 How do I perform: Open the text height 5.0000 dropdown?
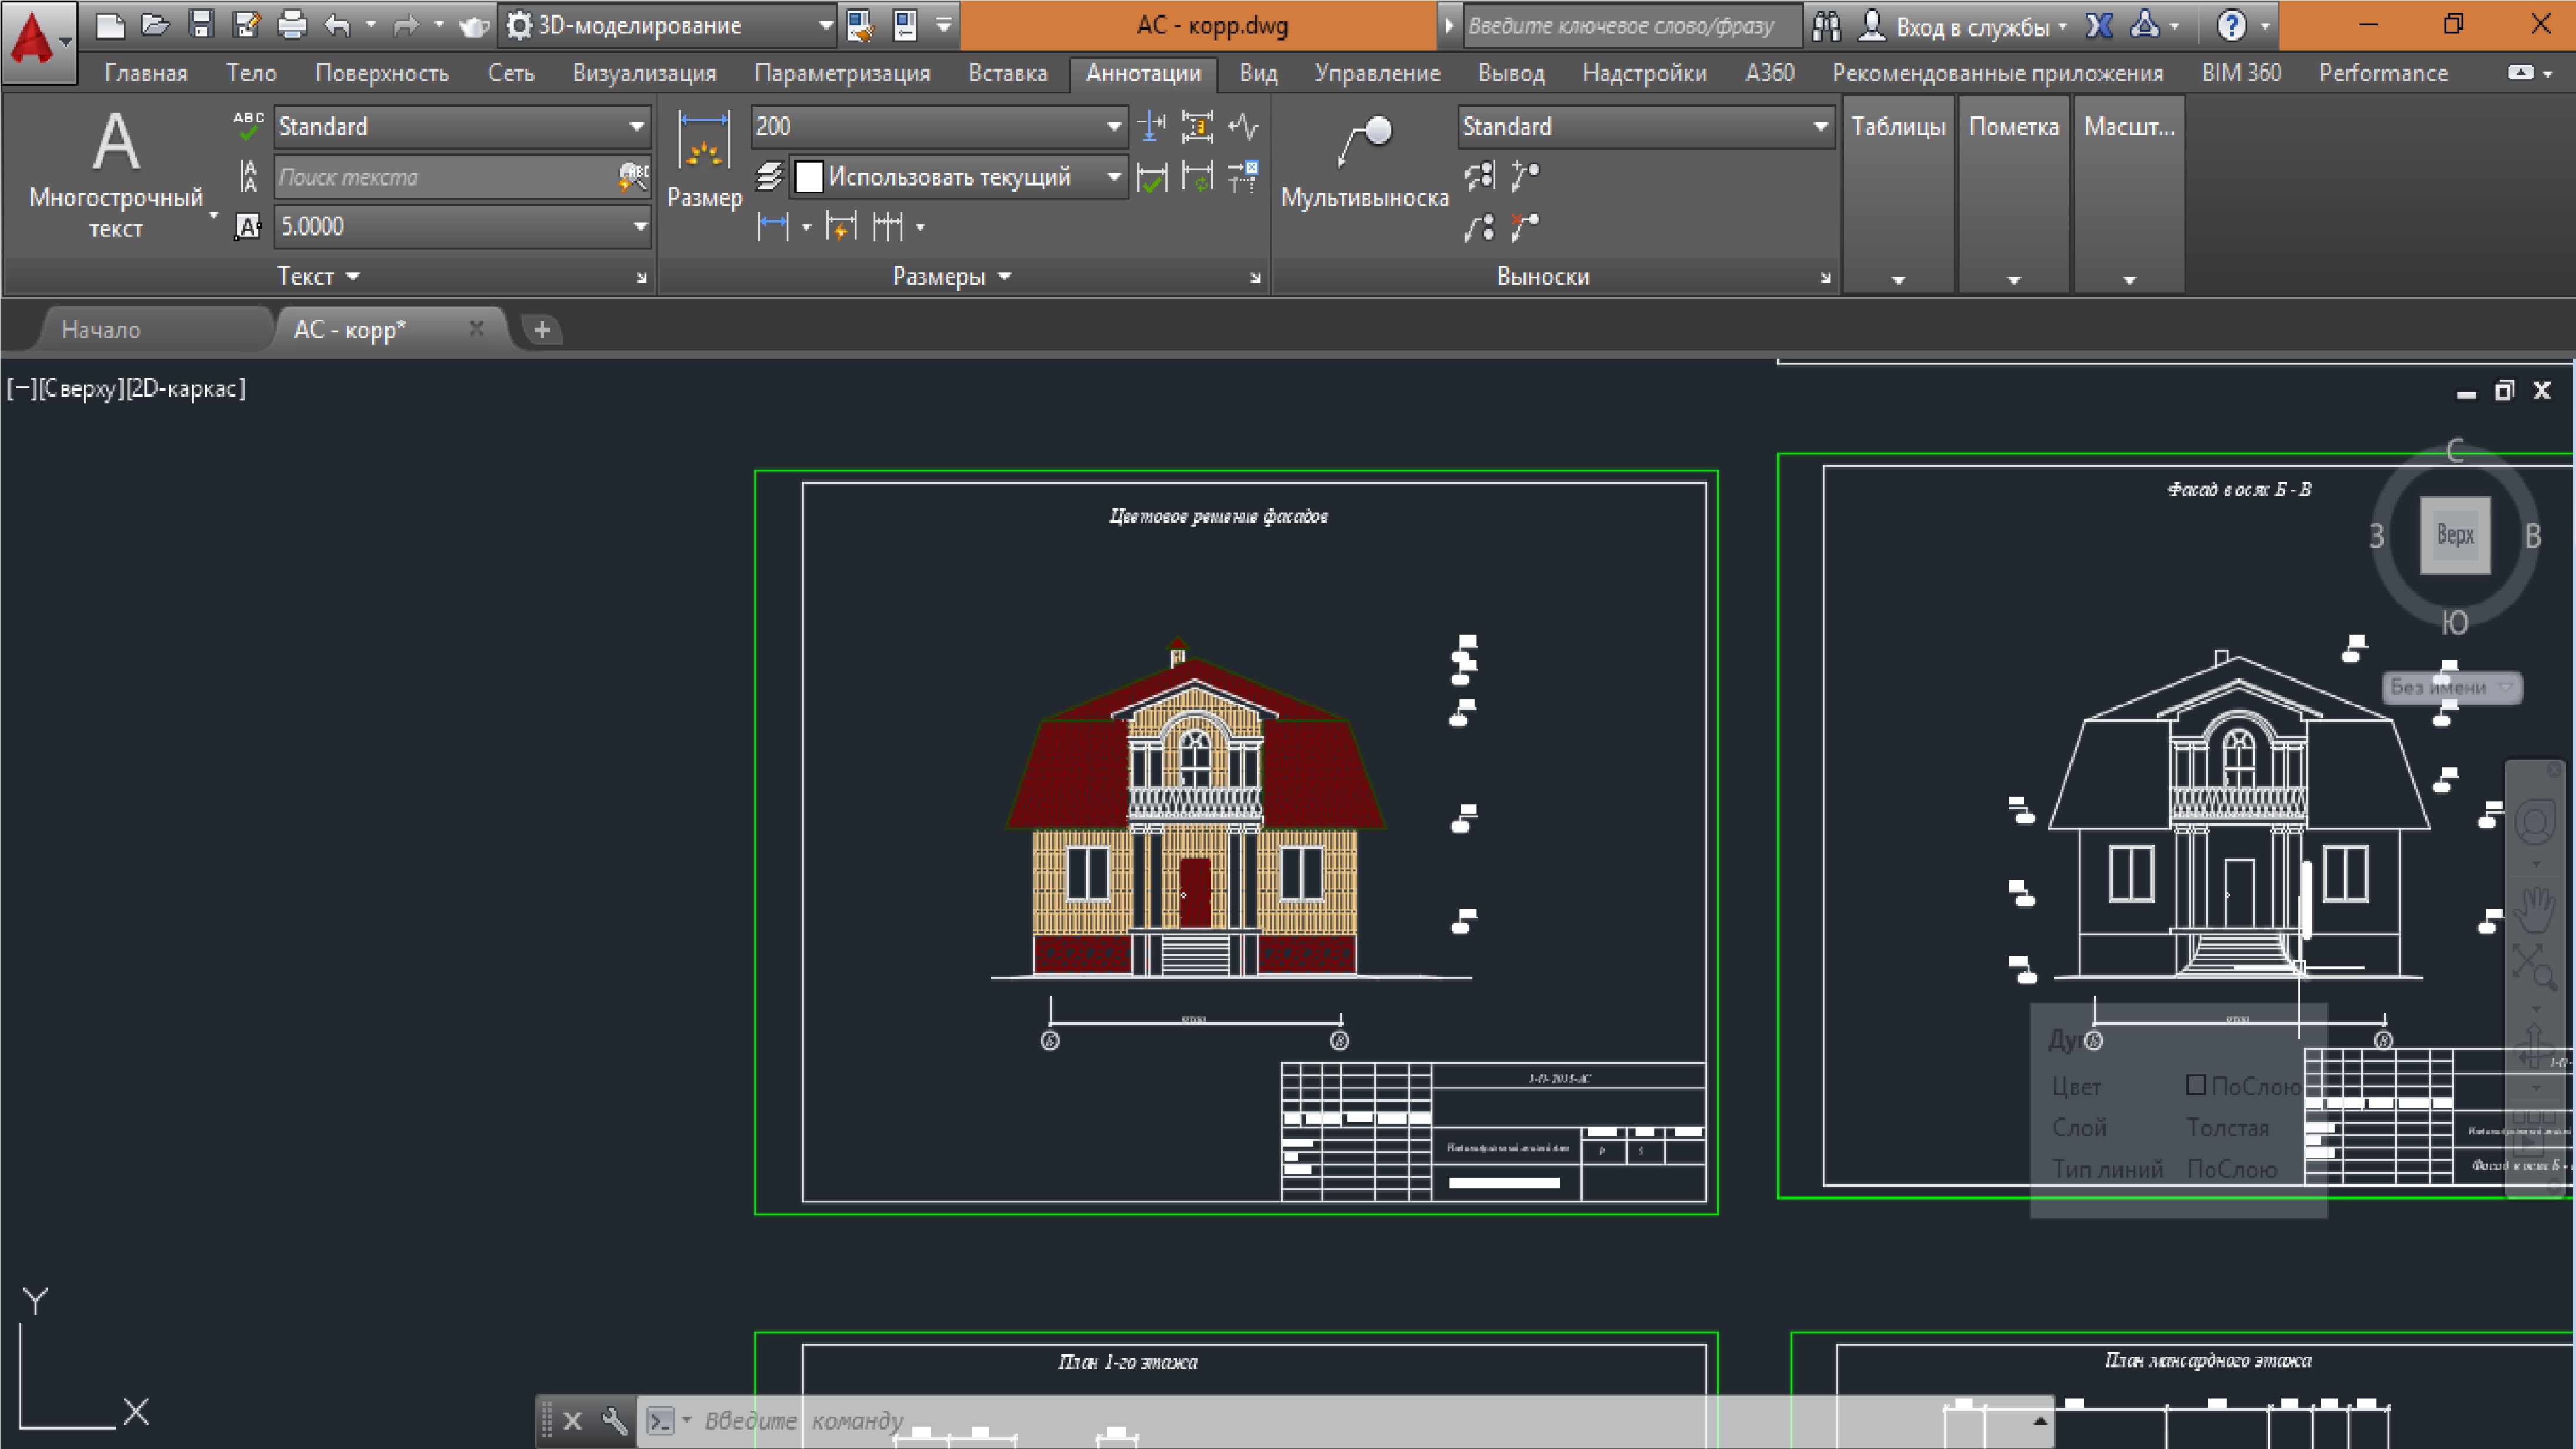click(640, 227)
